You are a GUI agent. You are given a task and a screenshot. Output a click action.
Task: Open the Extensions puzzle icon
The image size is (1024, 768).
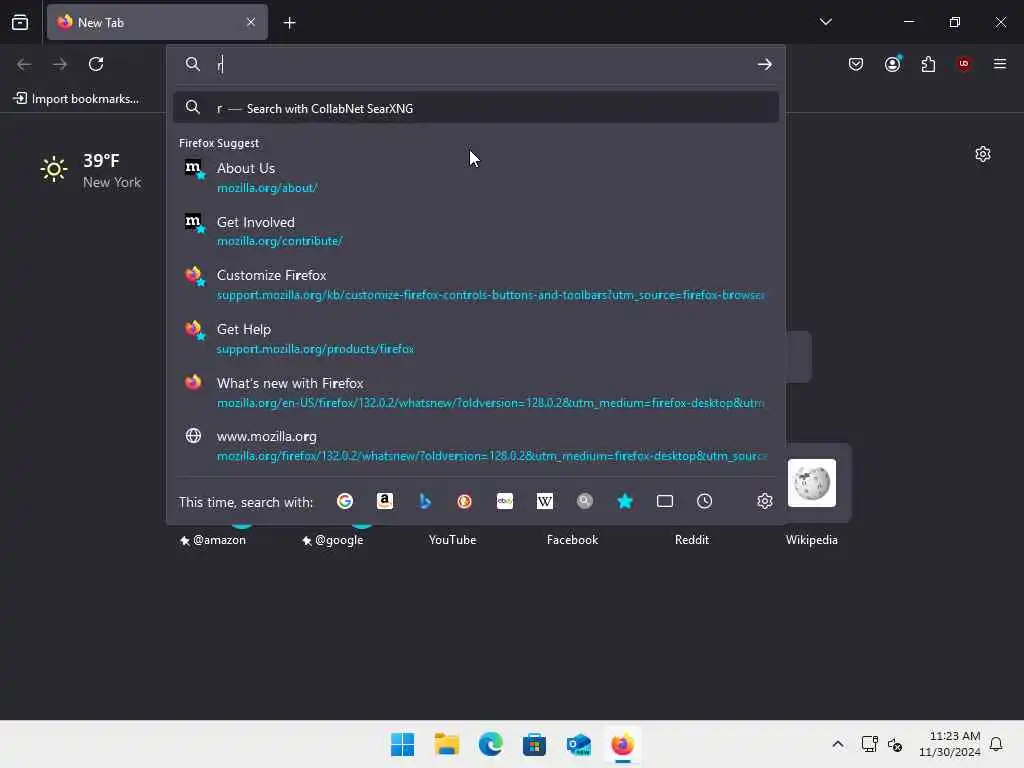(x=928, y=64)
